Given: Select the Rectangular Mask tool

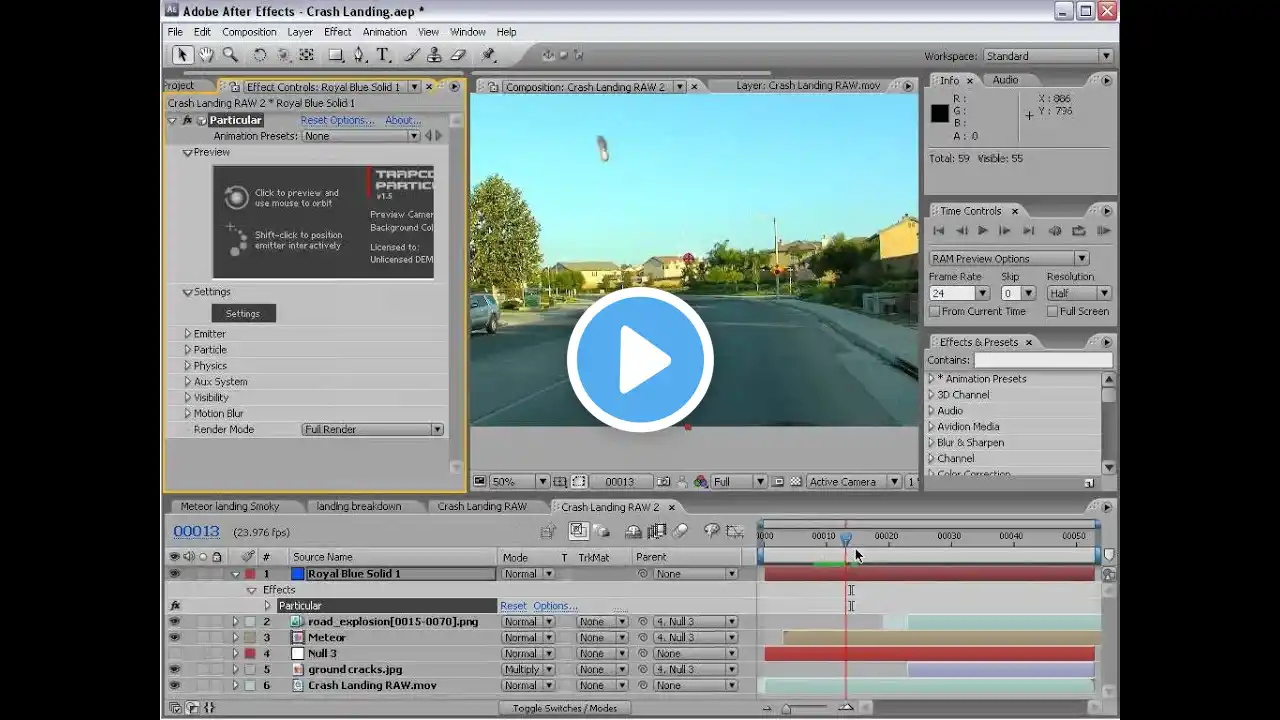Looking at the screenshot, I should coord(336,56).
